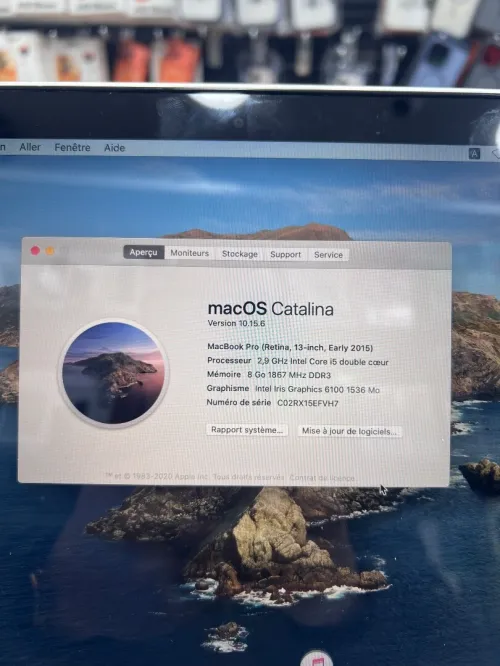The height and width of the screenshot is (666, 500).
Task: Switch to the Stockage tab
Action: tap(240, 254)
